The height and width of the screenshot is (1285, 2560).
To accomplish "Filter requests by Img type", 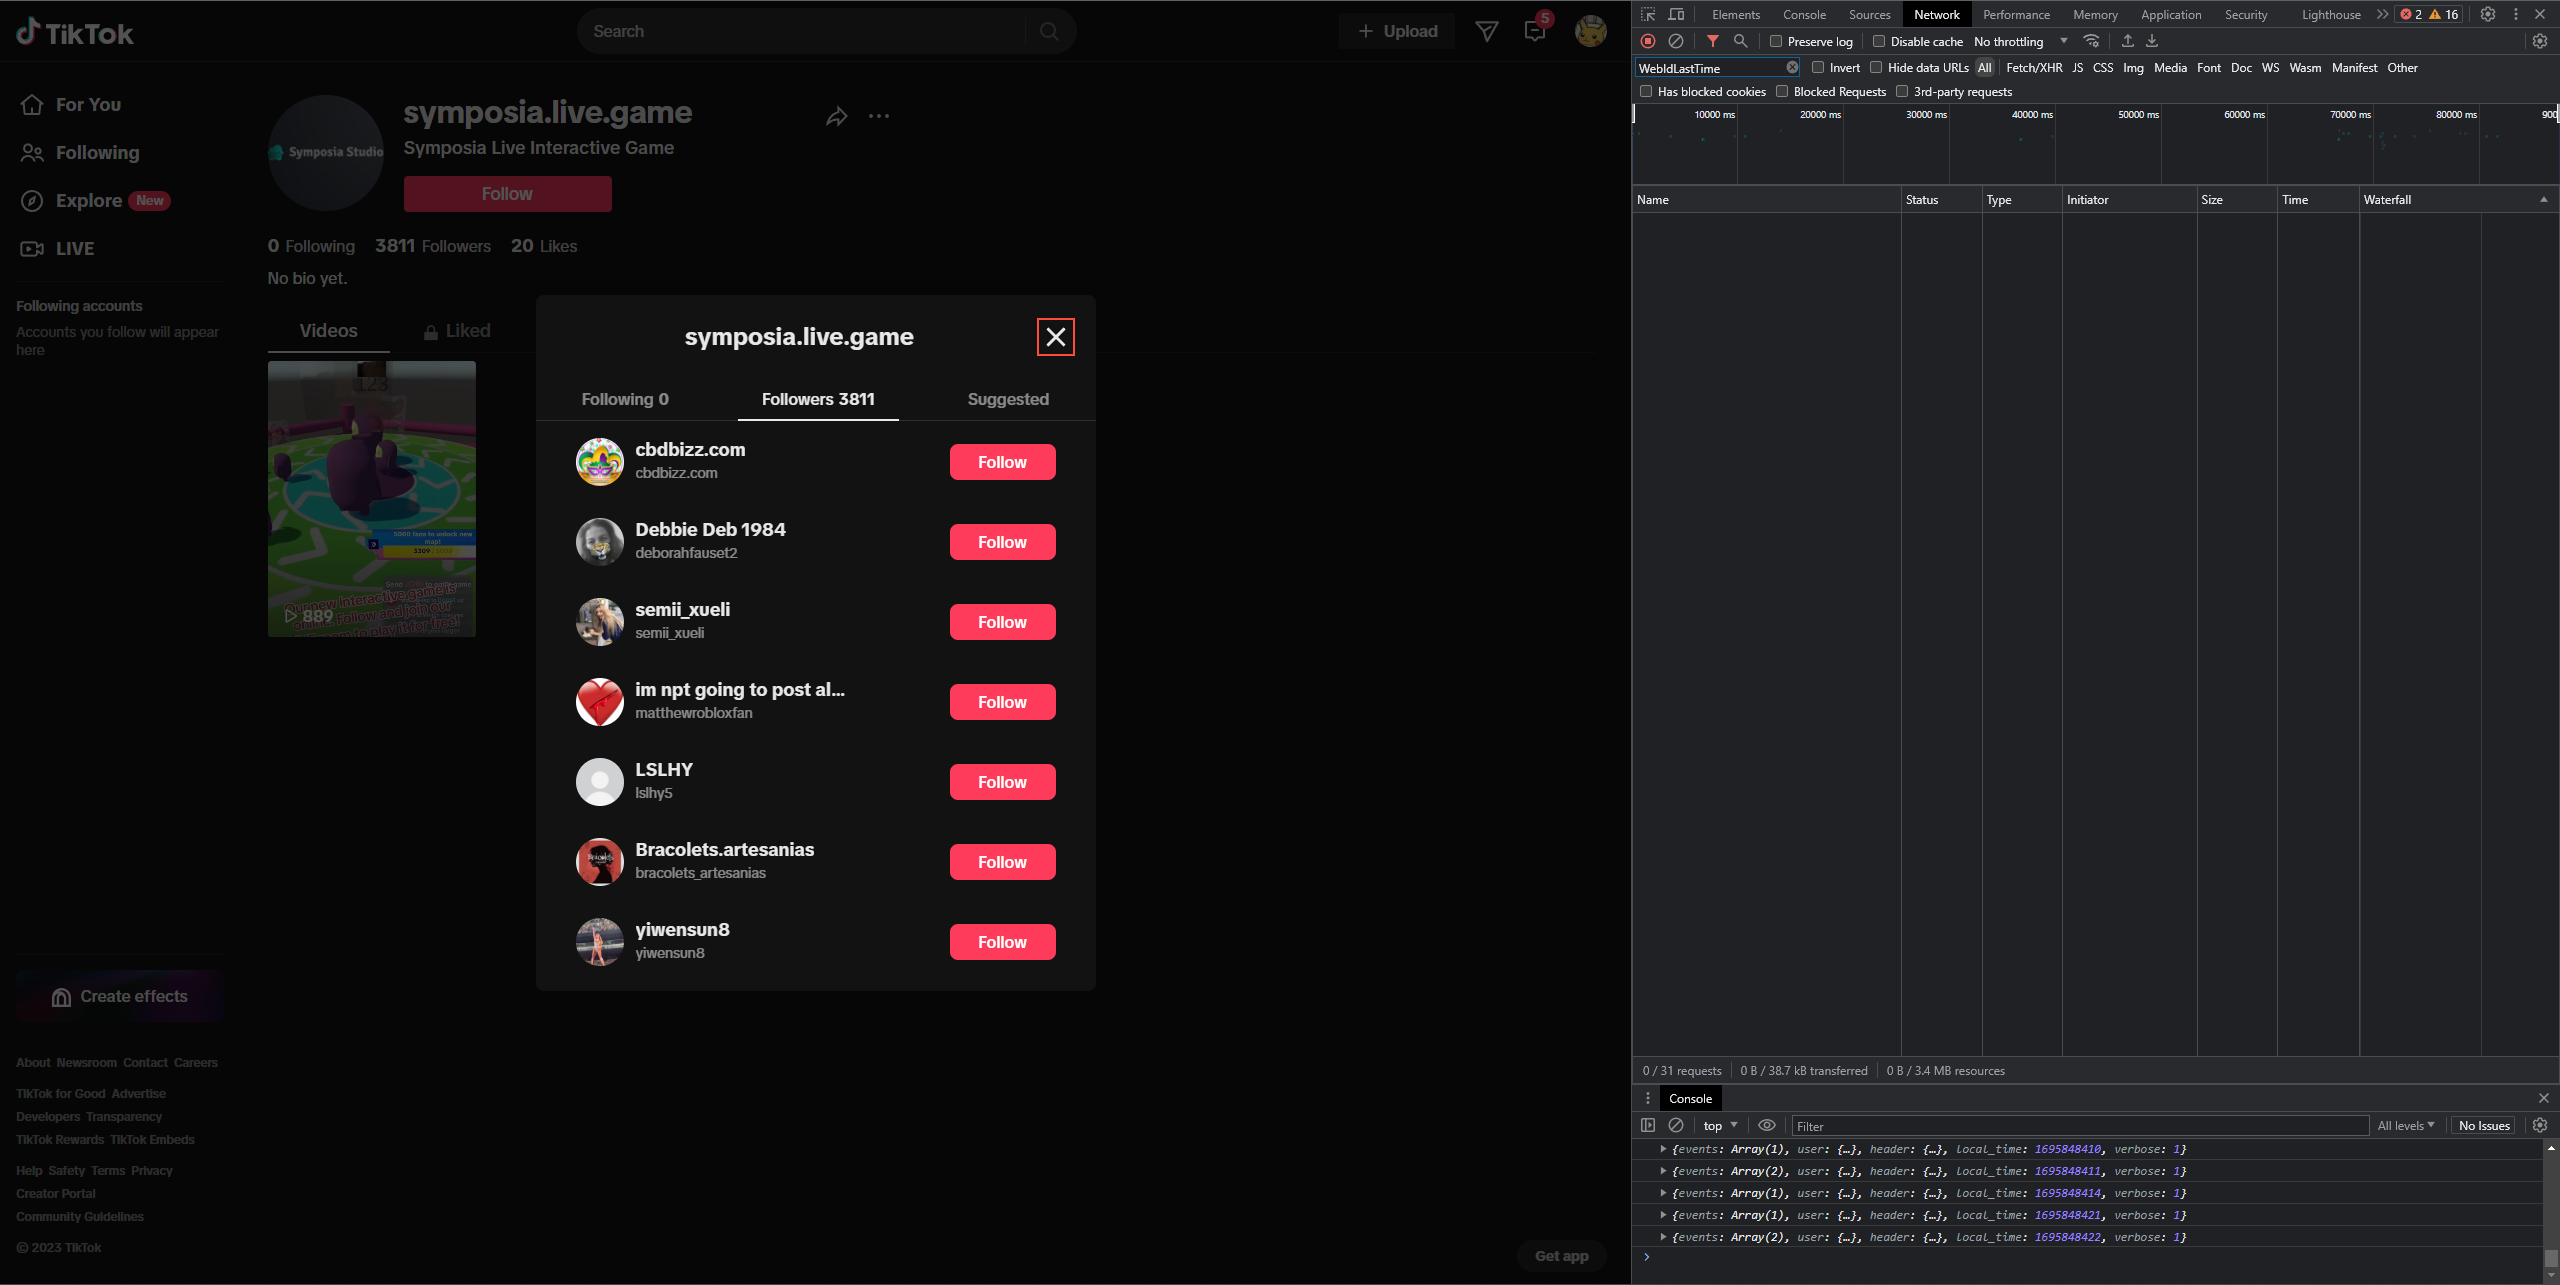I will click(x=2133, y=67).
